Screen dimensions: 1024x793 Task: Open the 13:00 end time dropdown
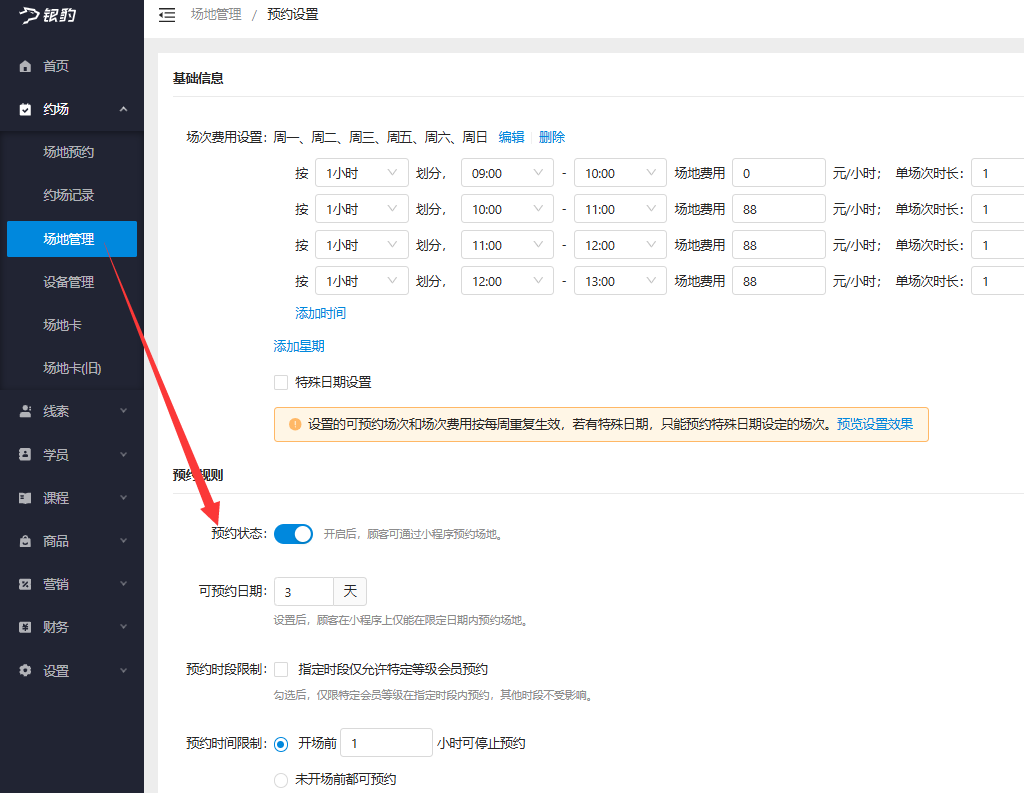pos(620,280)
